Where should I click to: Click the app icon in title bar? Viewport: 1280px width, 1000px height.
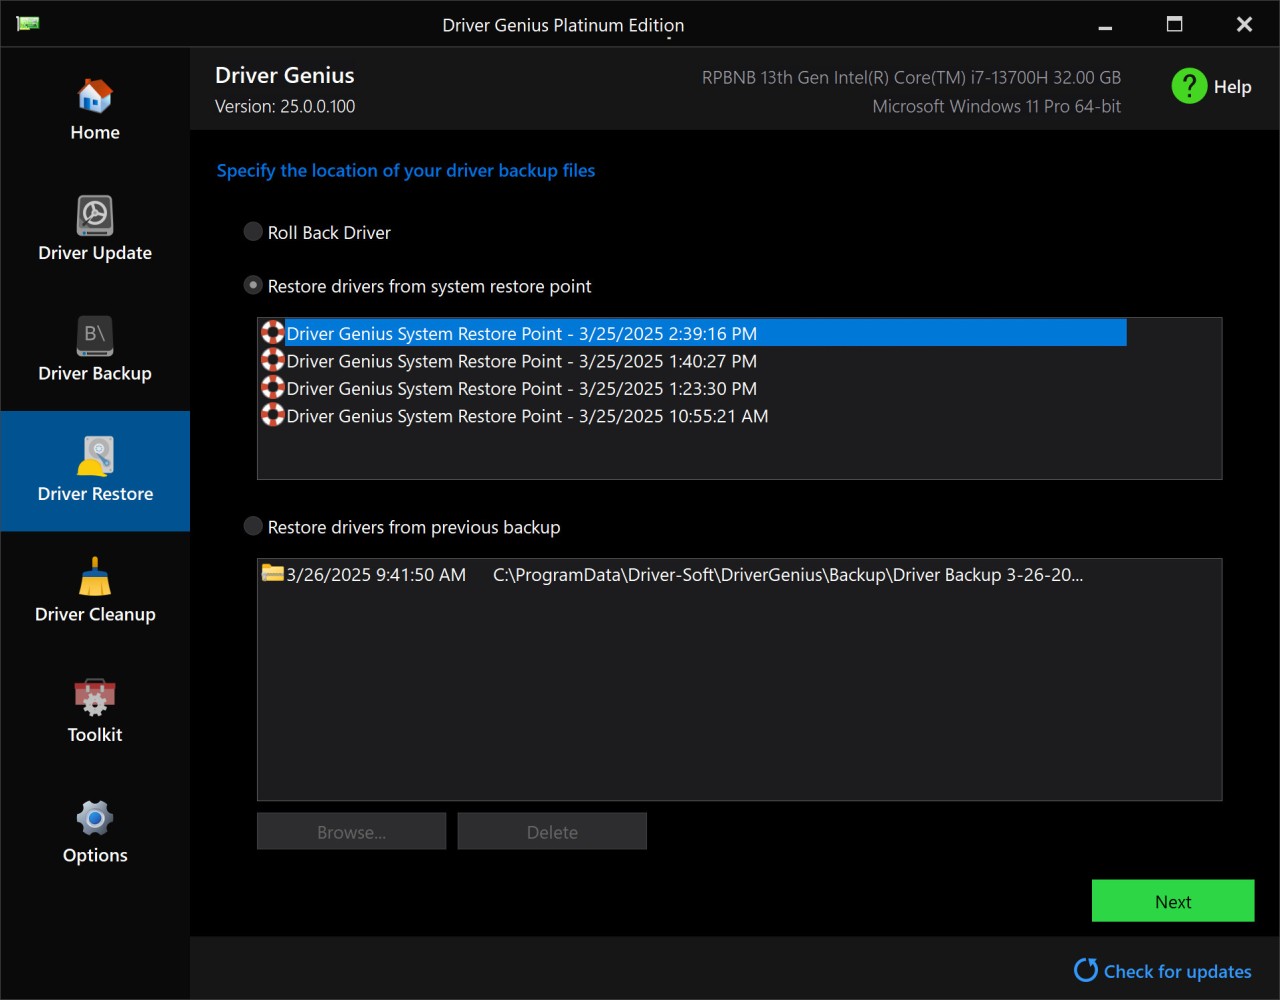(x=28, y=24)
